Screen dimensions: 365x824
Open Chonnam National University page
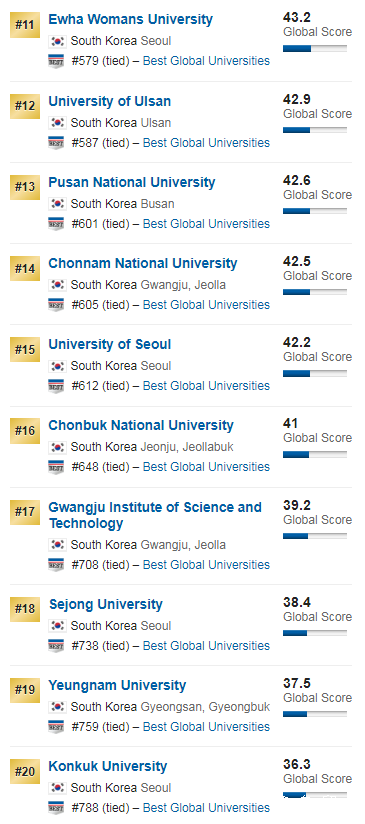[x=143, y=263]
